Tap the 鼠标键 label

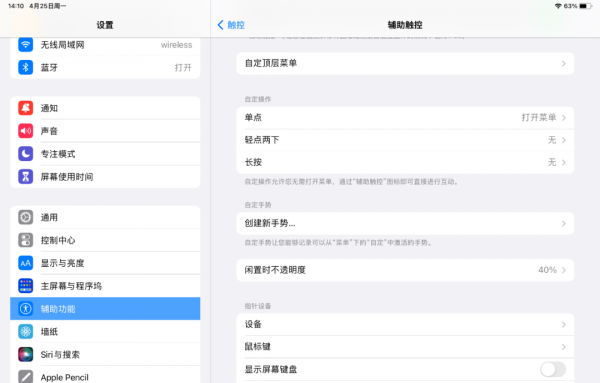[x=258, y=347]
